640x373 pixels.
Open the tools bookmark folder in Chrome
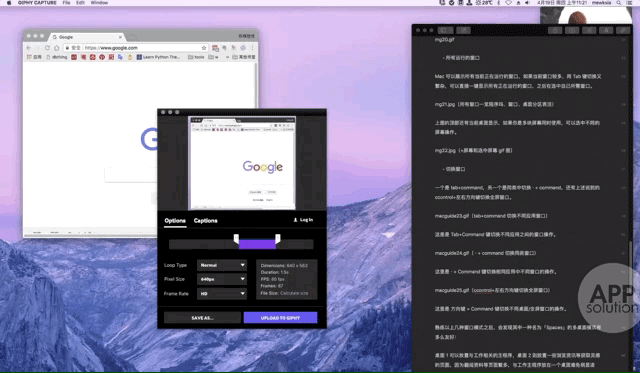tap(196, 57)
